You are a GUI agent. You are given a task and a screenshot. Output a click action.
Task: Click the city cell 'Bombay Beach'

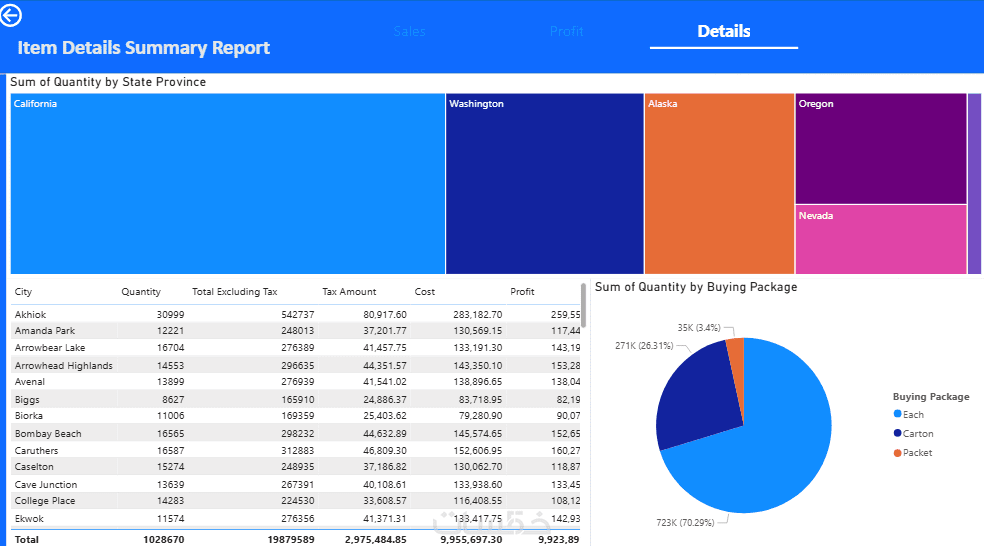(x=48, y=434)
